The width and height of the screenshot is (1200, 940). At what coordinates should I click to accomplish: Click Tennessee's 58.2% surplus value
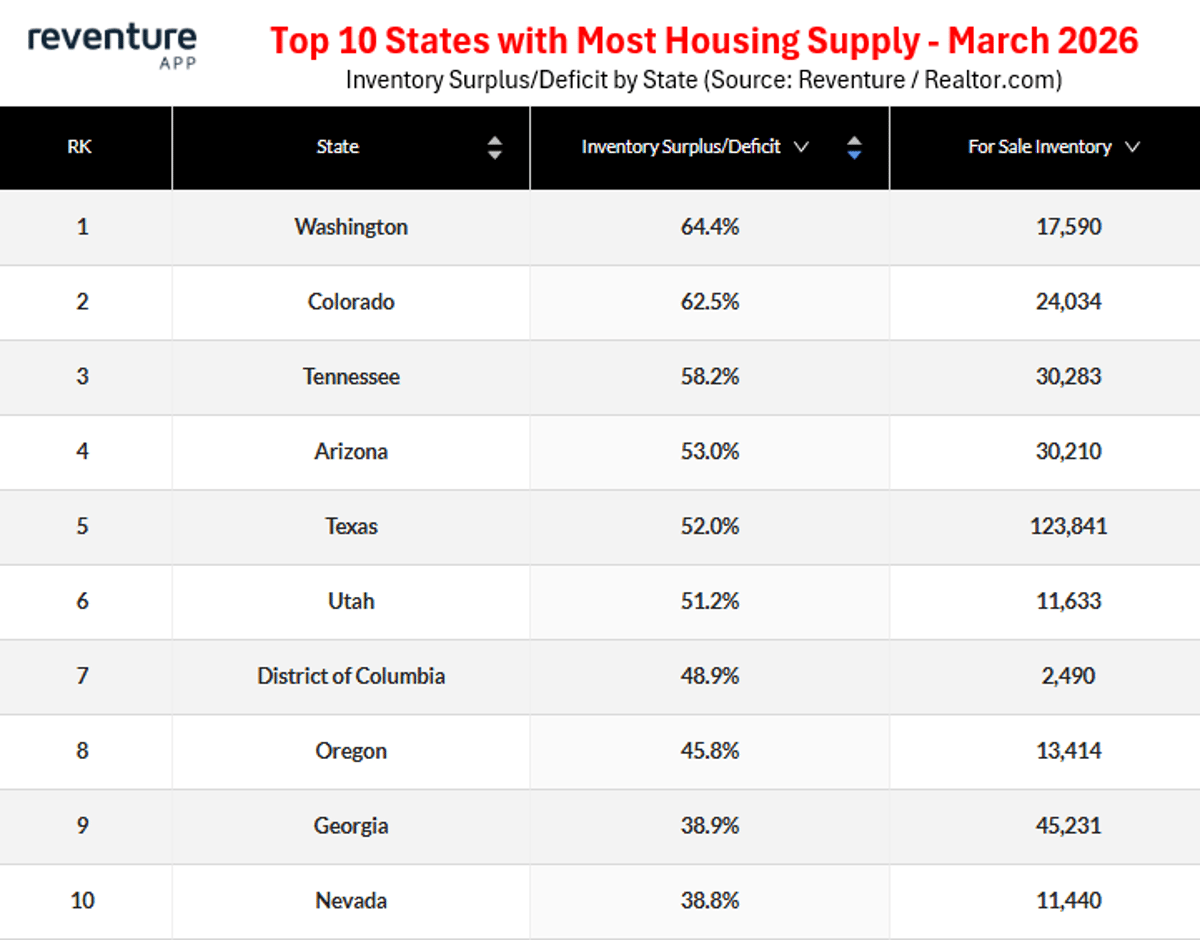pyautogui.click(x=710, y=377)
